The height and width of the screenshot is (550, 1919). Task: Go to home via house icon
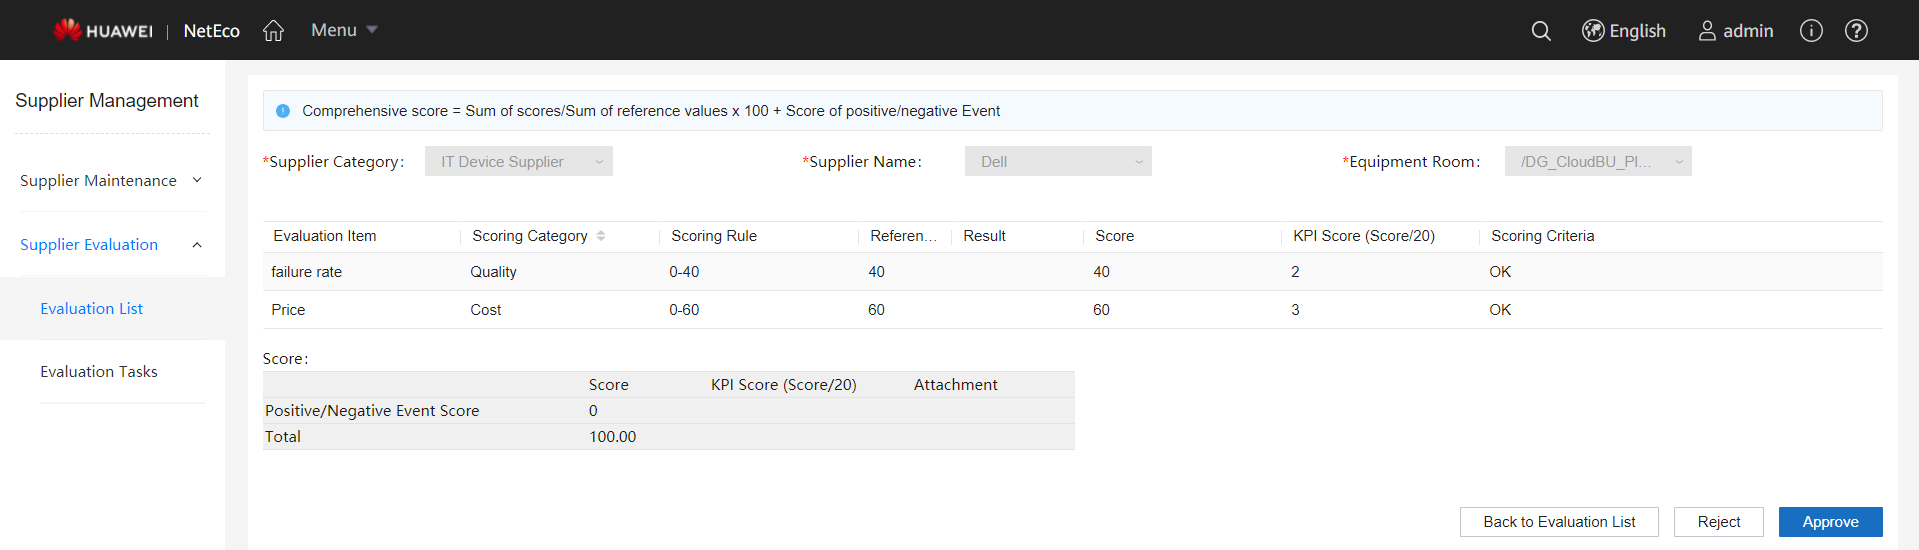(x=273, y=31)
